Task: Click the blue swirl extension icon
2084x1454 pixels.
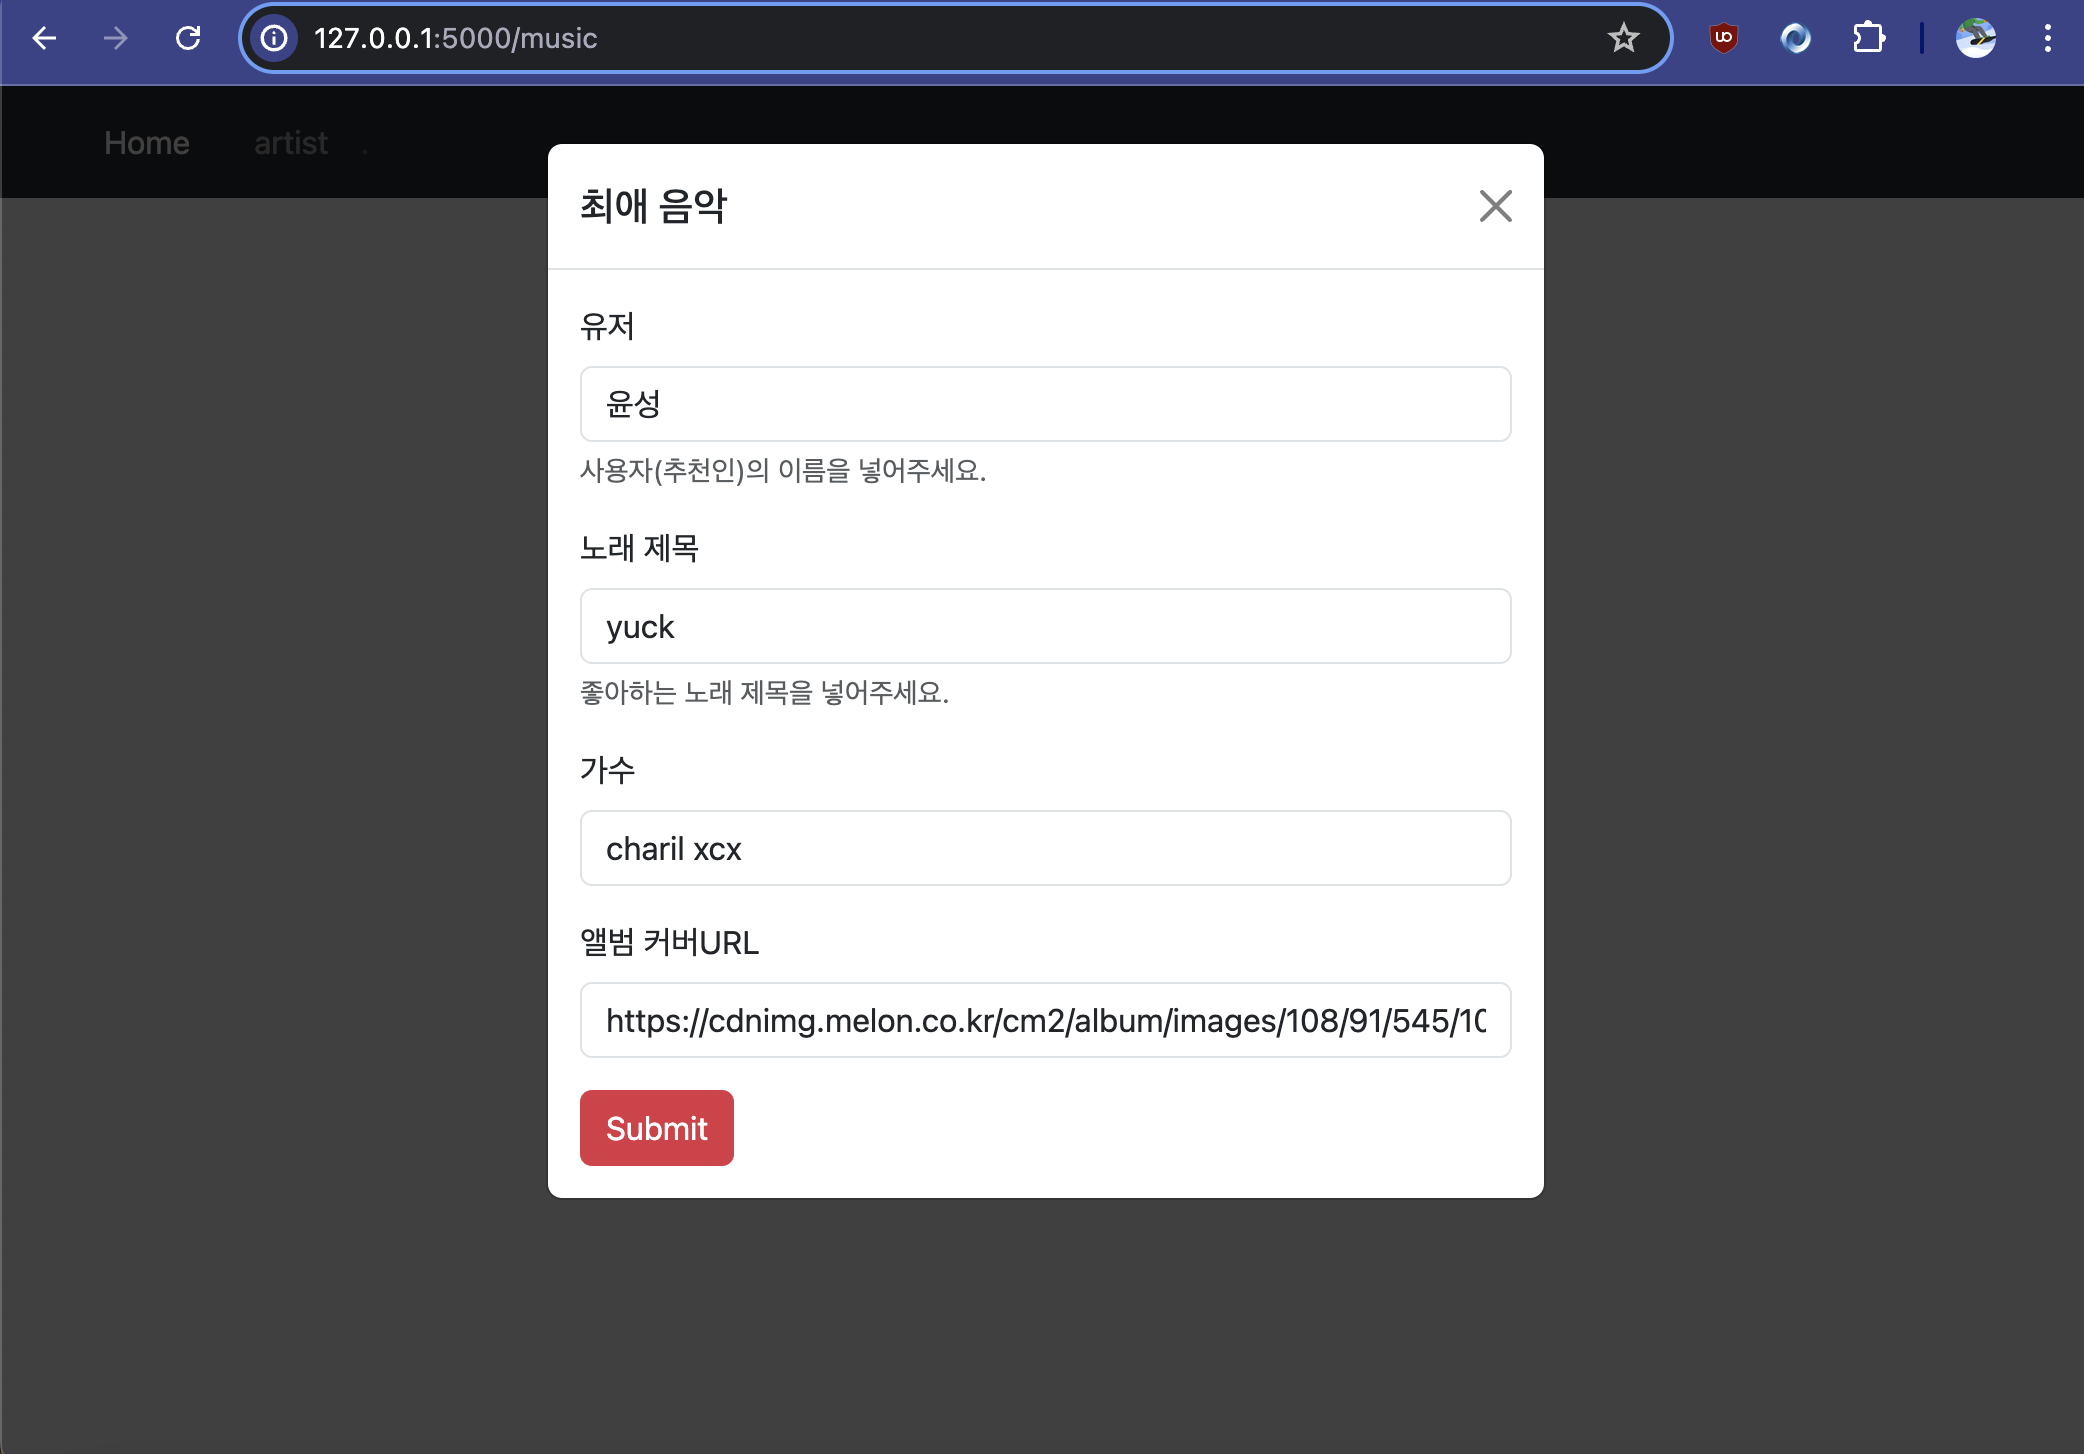Action: tap(1795, 38)
